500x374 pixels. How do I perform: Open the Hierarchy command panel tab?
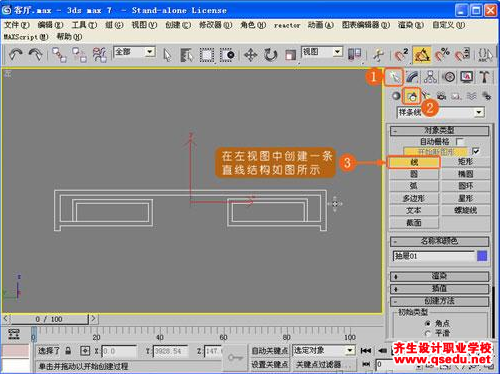pyautogui.click(x=431, y=77)
